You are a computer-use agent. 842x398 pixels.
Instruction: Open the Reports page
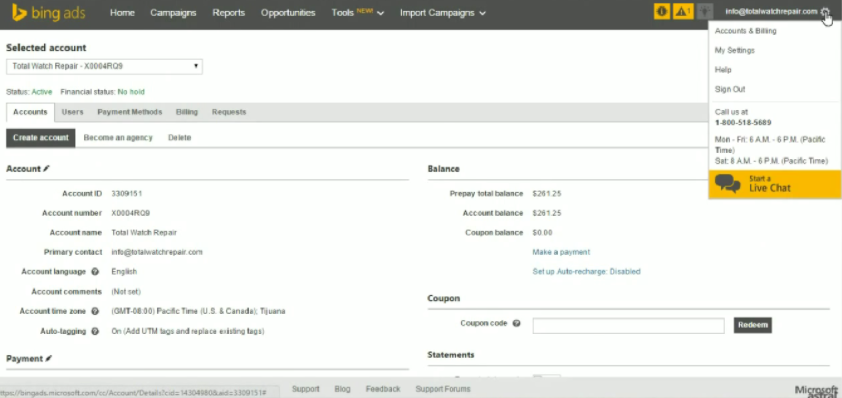tap(228, 13)
